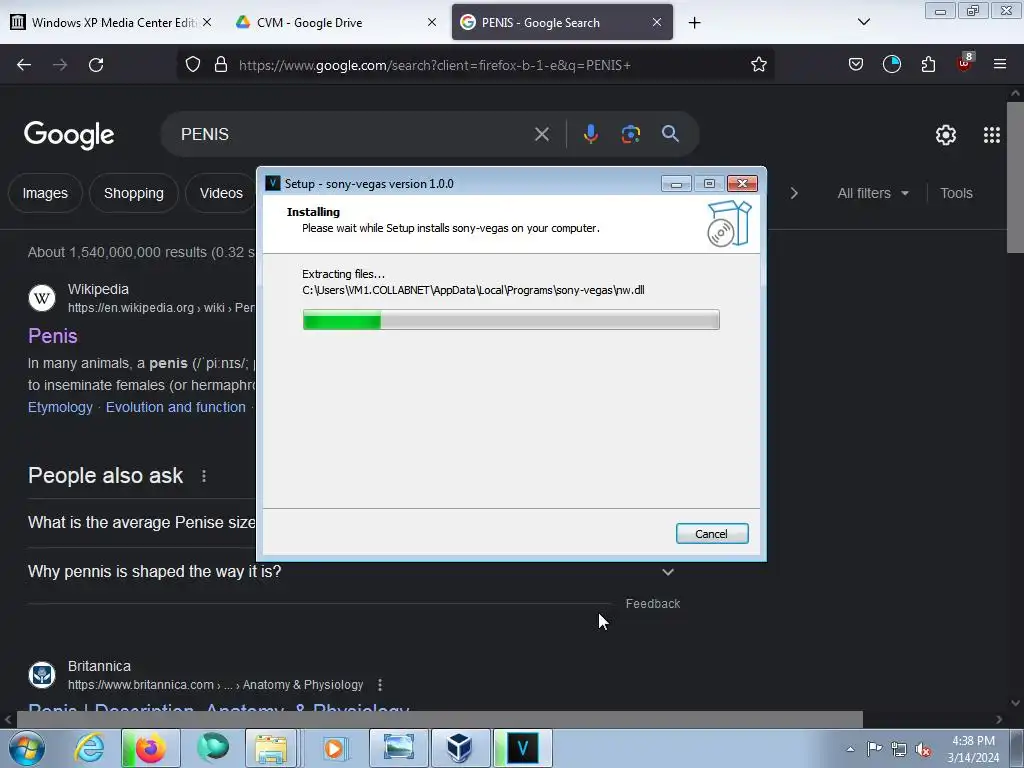Click the site padlock icon
Viewport: 1024px width, 768px height.
click(x=221, y=65)
